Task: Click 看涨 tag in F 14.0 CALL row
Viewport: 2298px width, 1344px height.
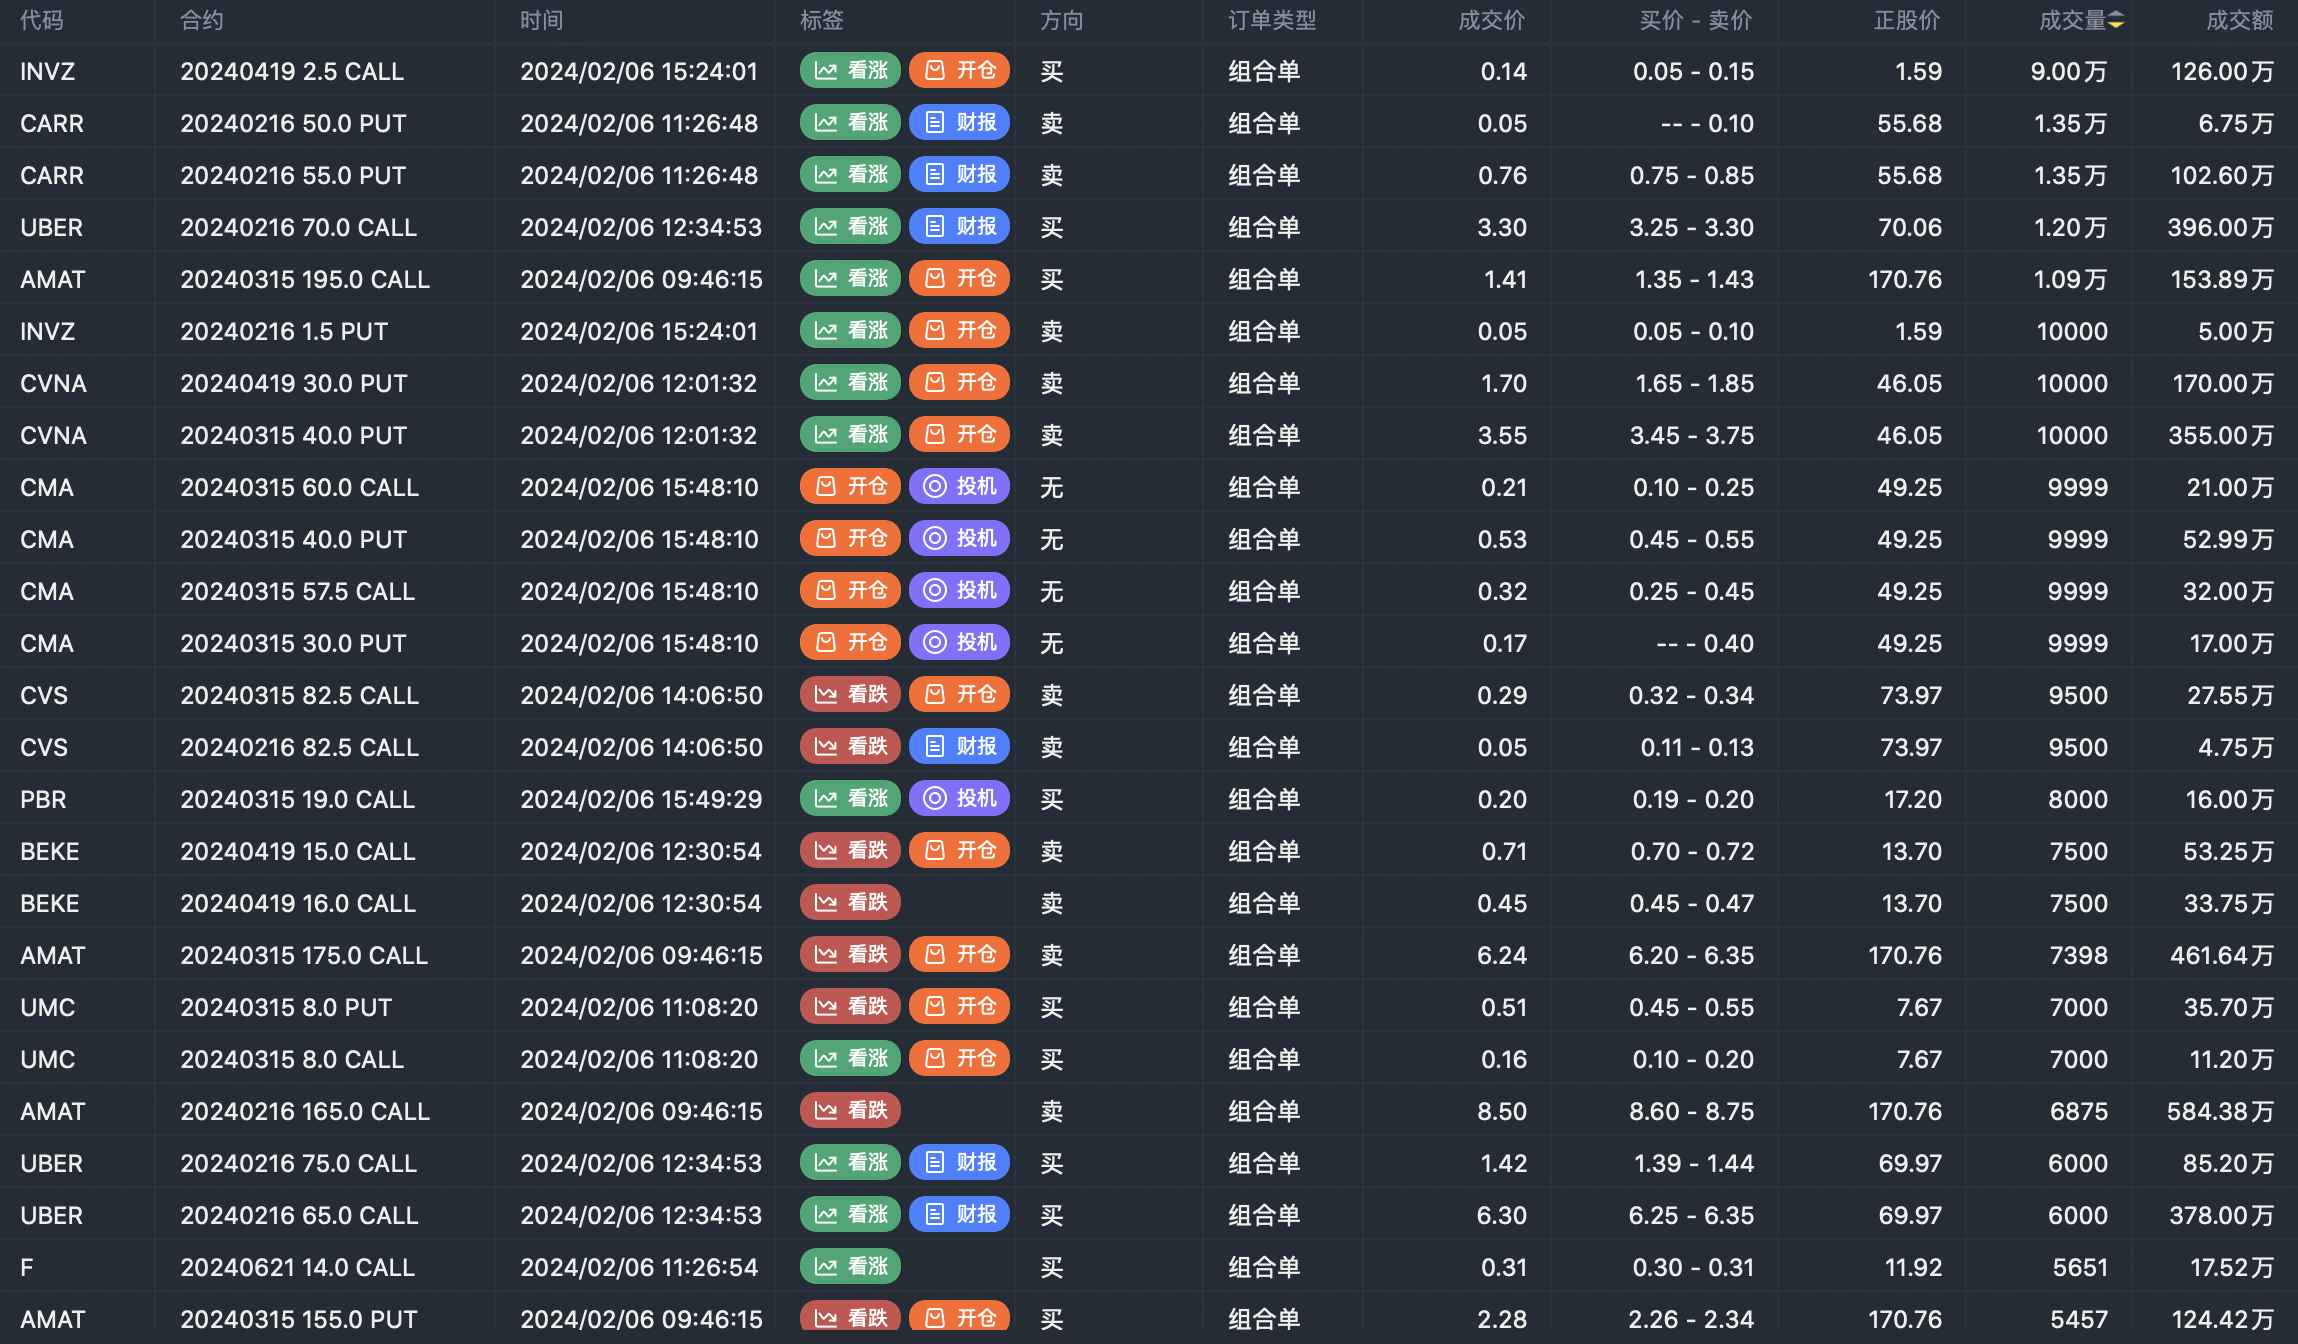Action: (850, 1267)
